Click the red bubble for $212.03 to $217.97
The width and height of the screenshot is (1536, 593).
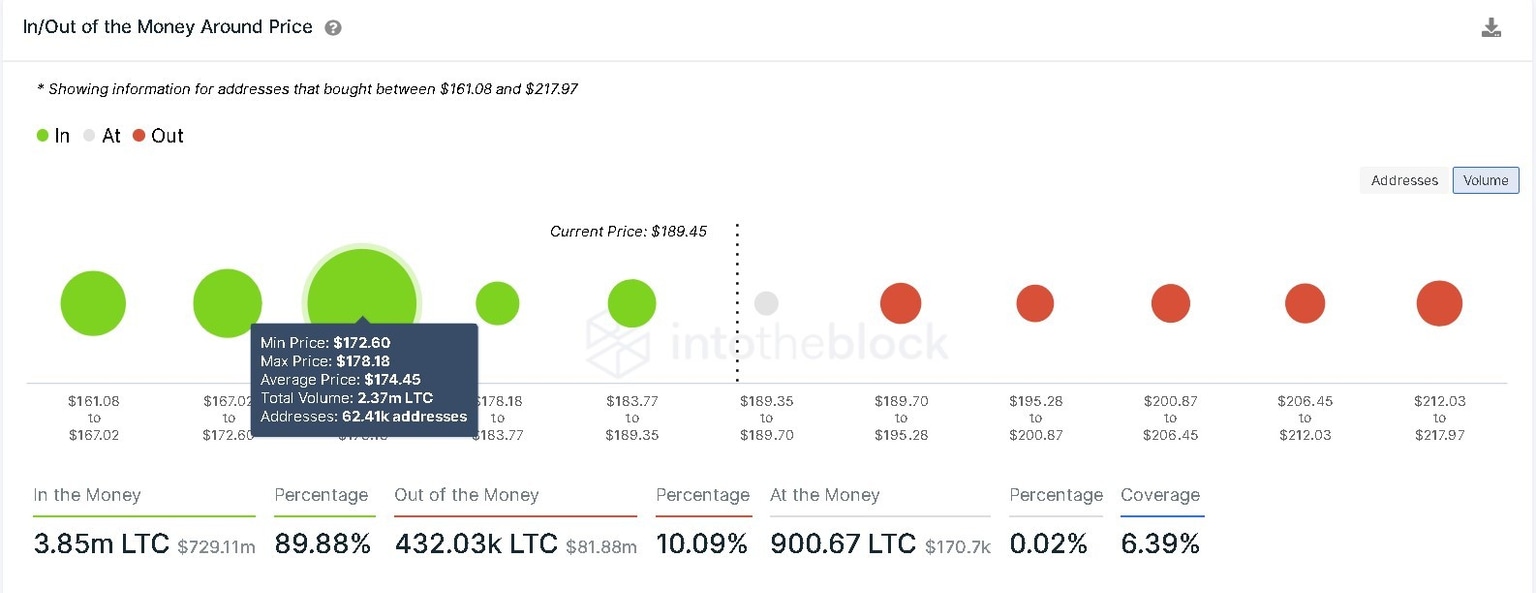[1439, 302]
